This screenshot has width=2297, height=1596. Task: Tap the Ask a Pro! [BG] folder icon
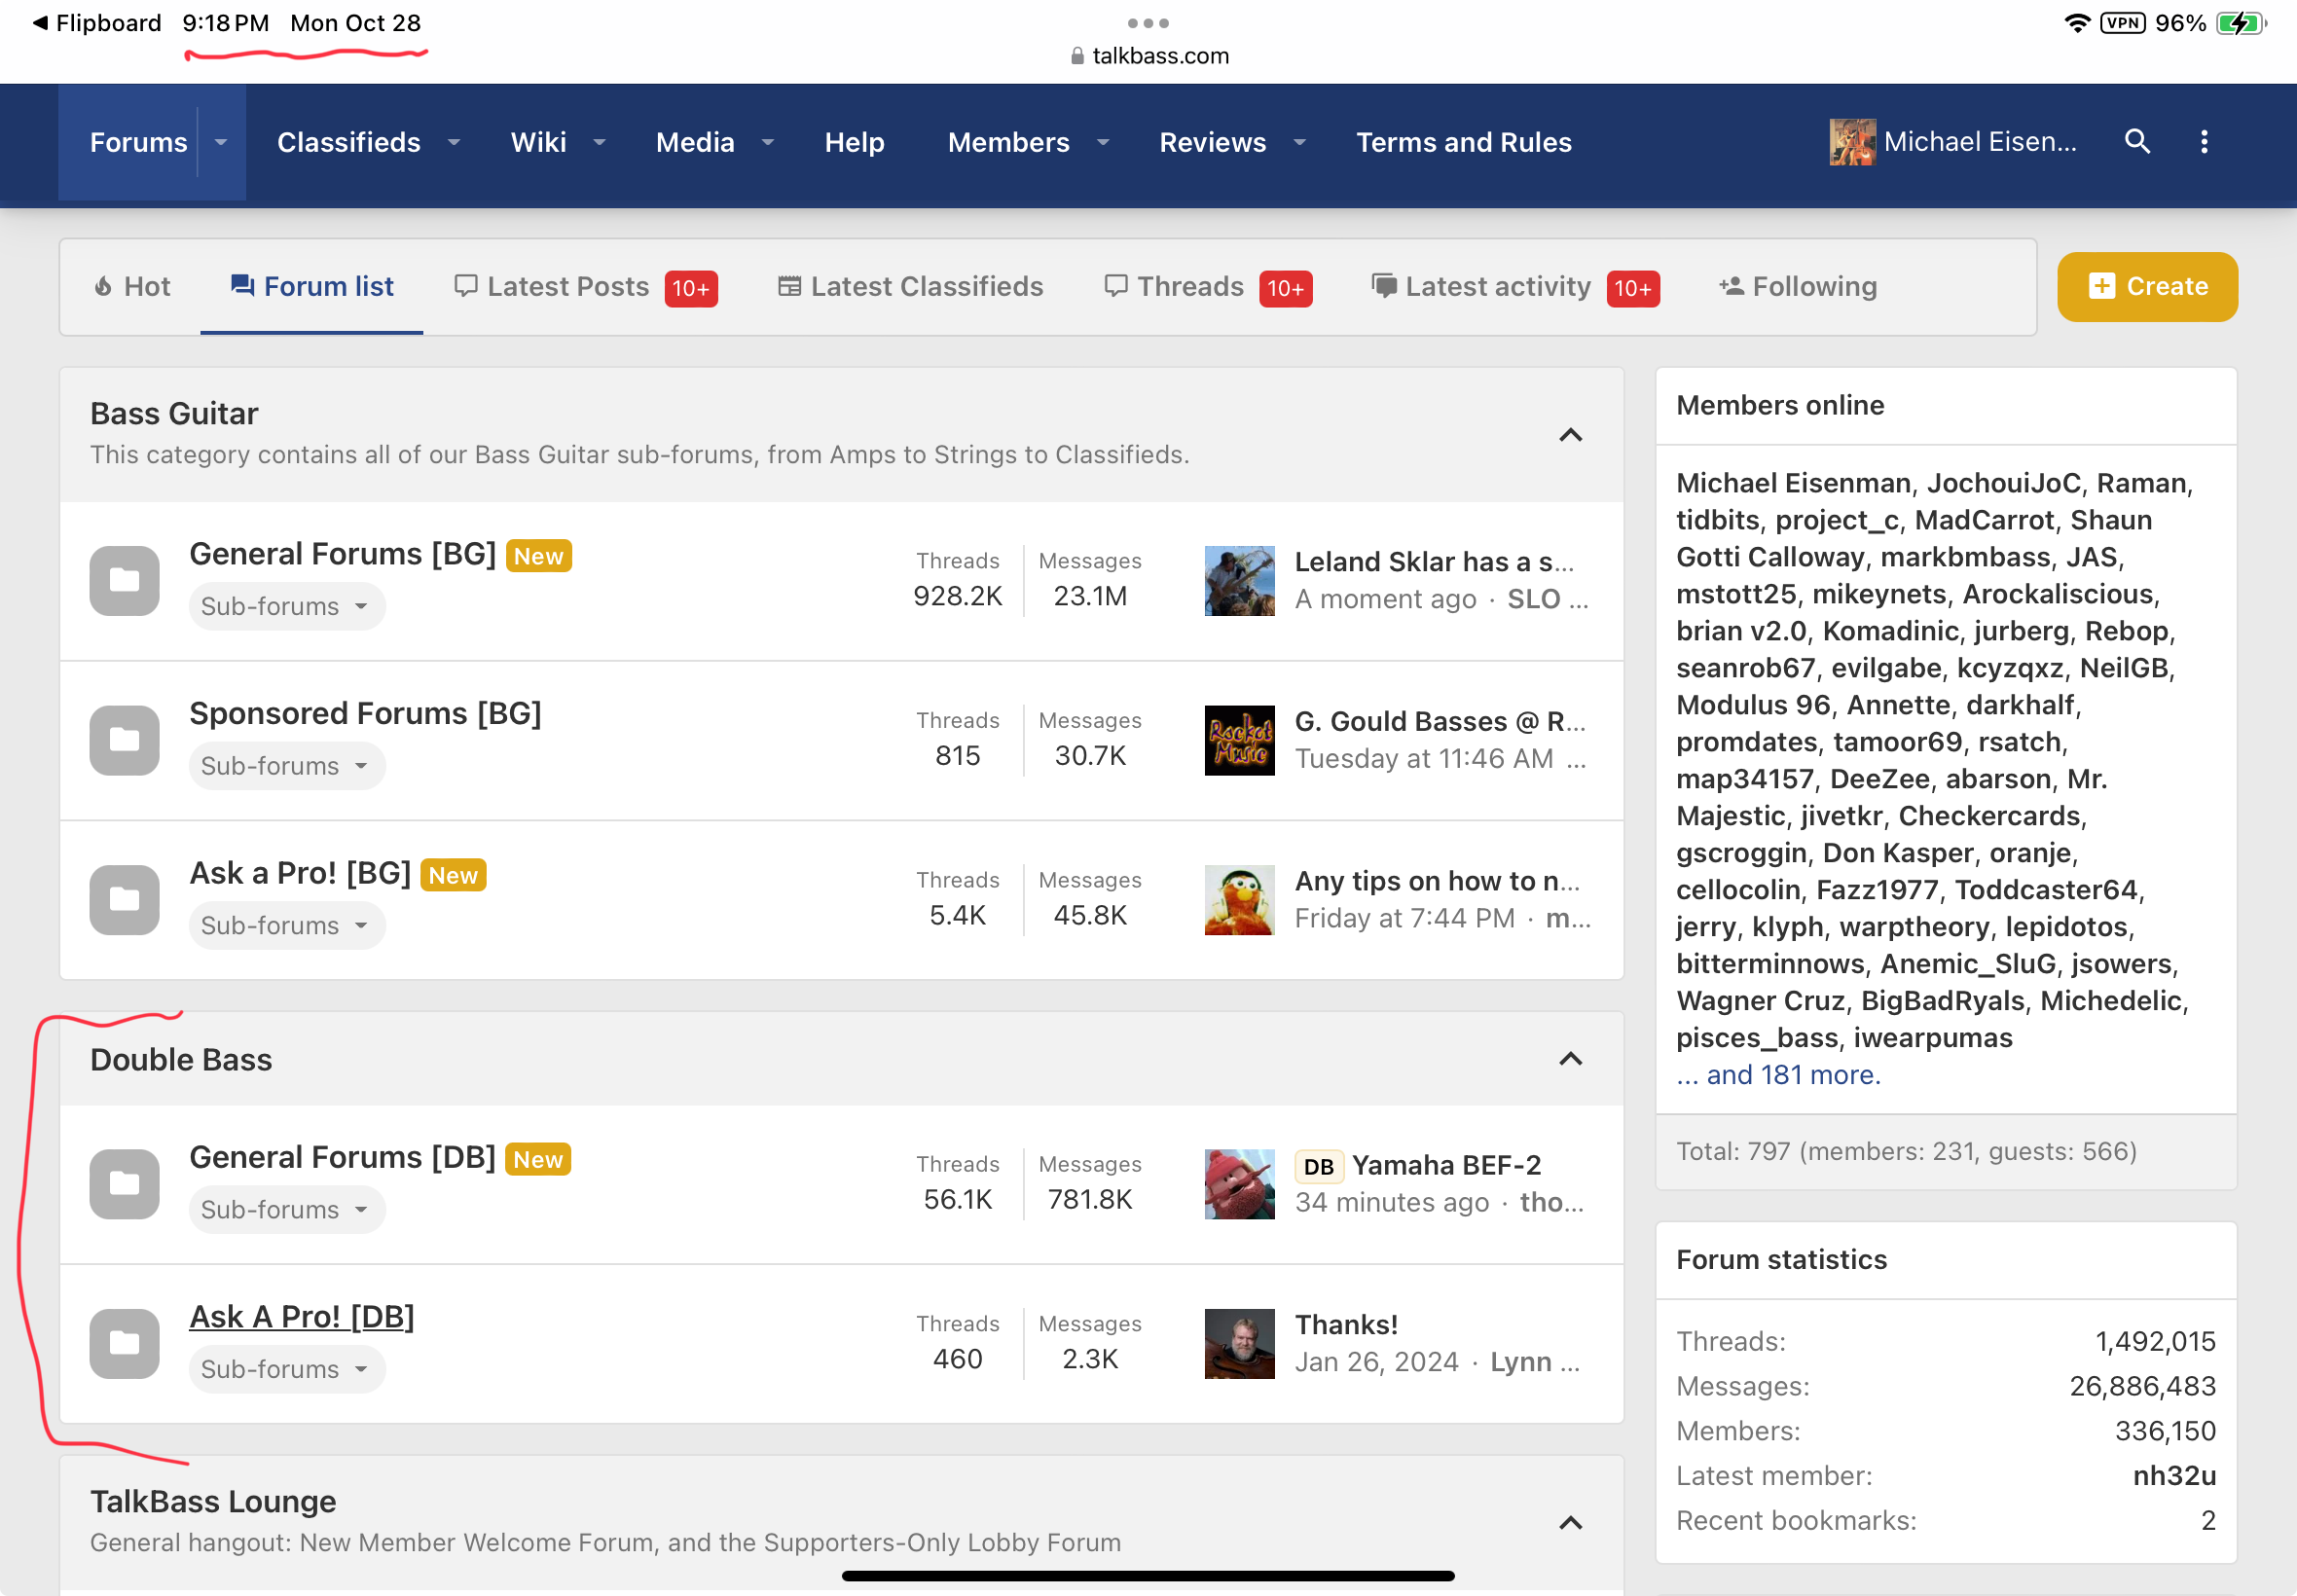point(124,899)
